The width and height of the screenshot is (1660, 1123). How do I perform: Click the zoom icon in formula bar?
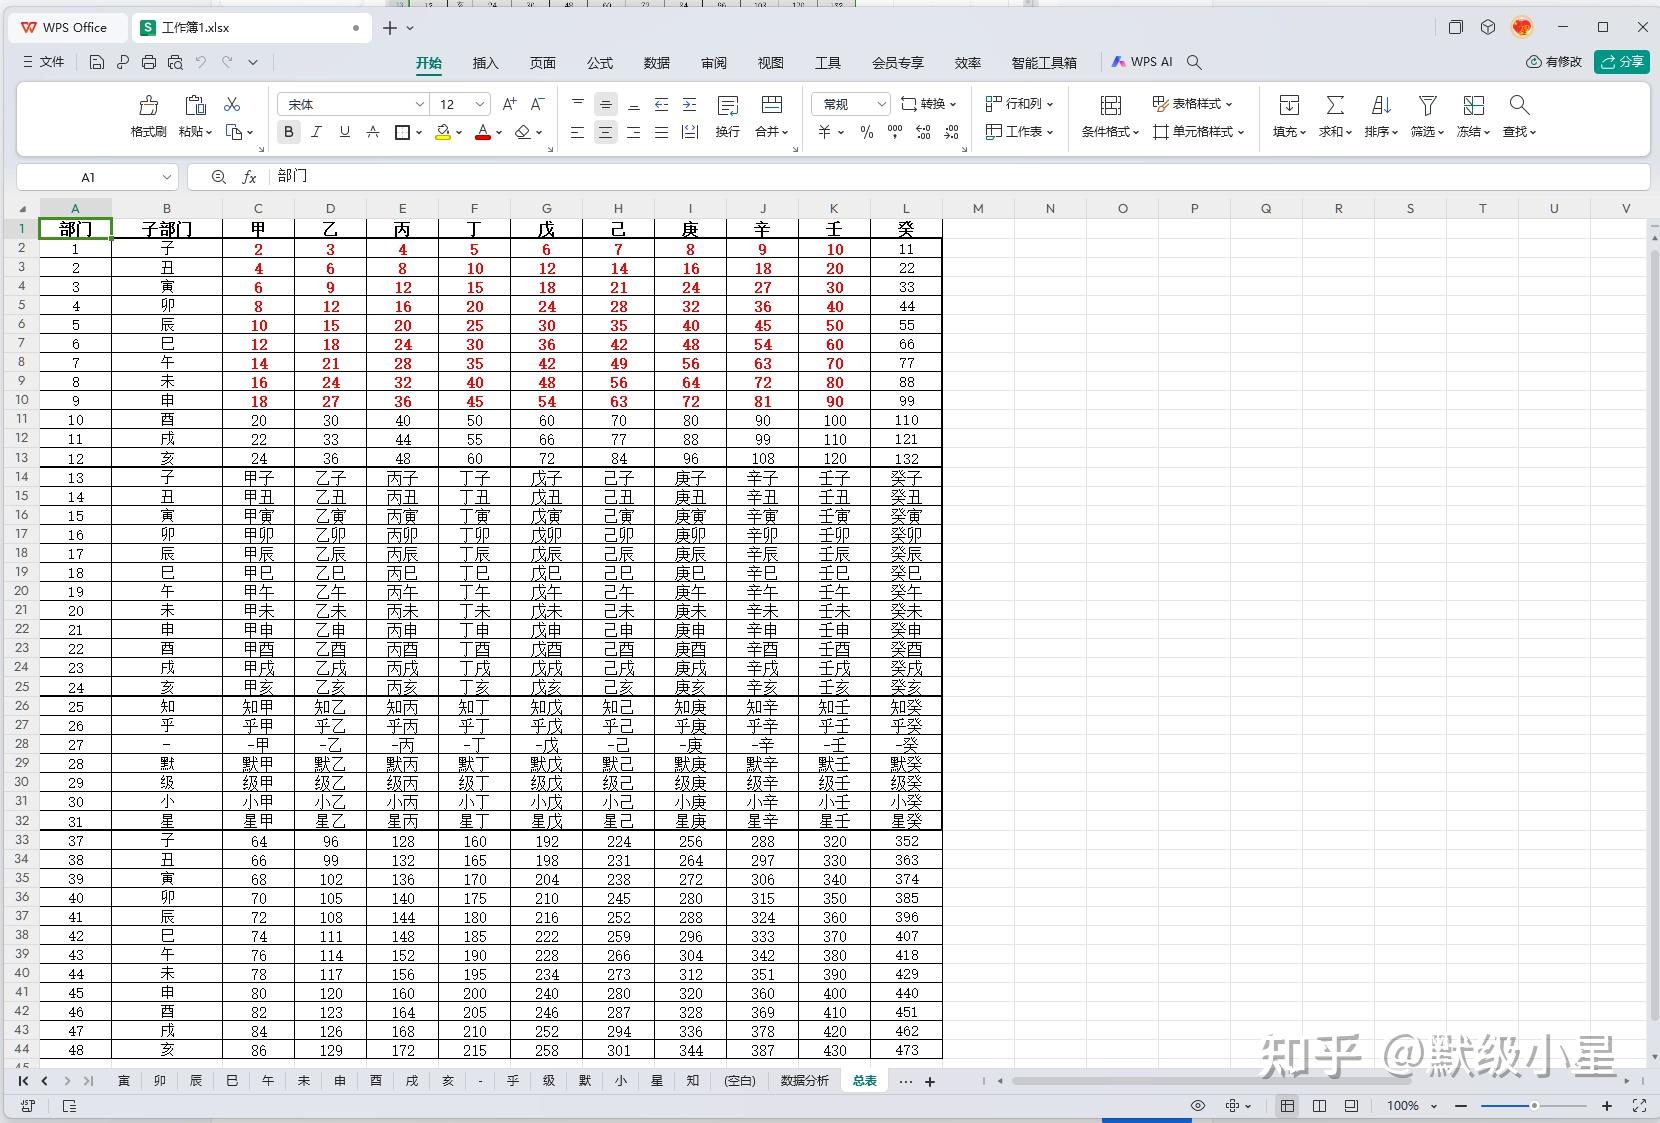point(219,177)
